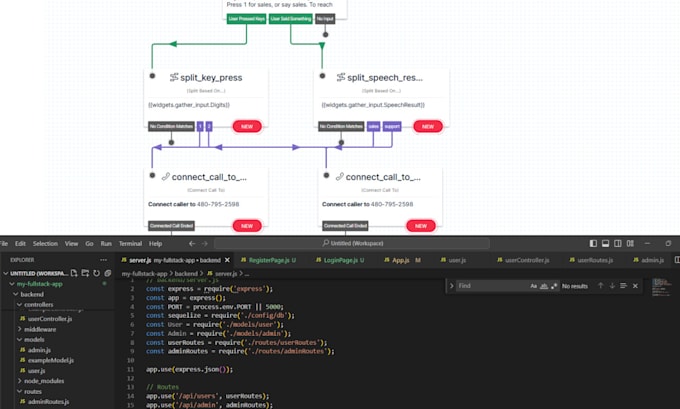This screenshot has width=680, height=409.
Task: Click the Untitled (Workspace) command search box
Action: [352, 243]
